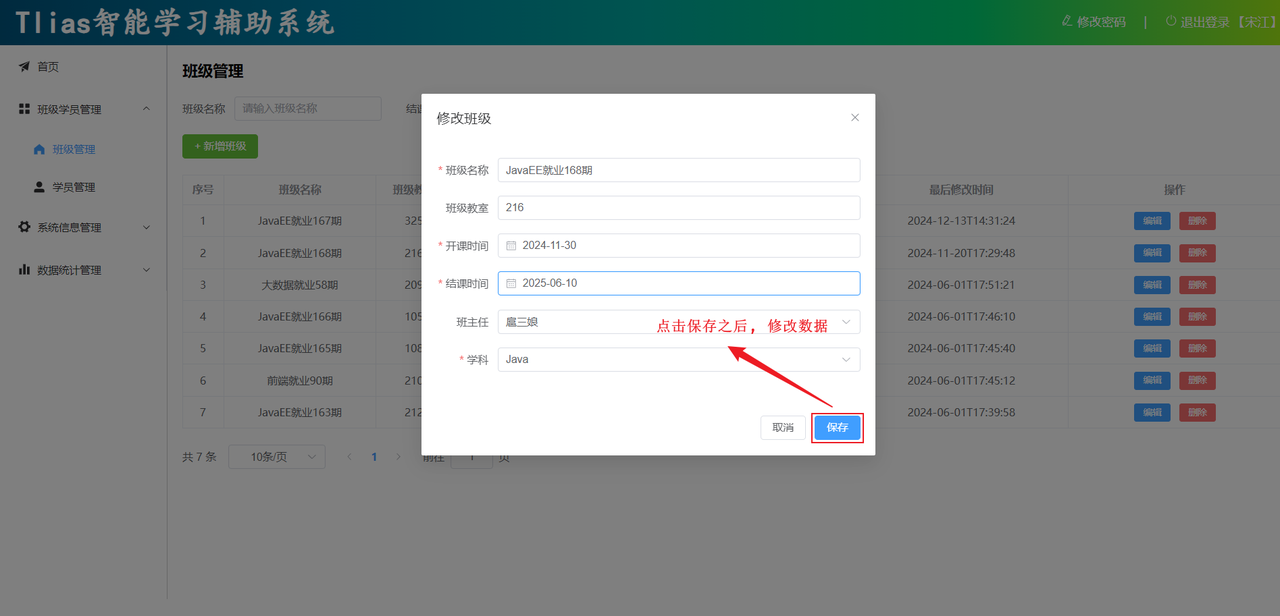
Task: Click the 保存 button
Action: (837, 428)
